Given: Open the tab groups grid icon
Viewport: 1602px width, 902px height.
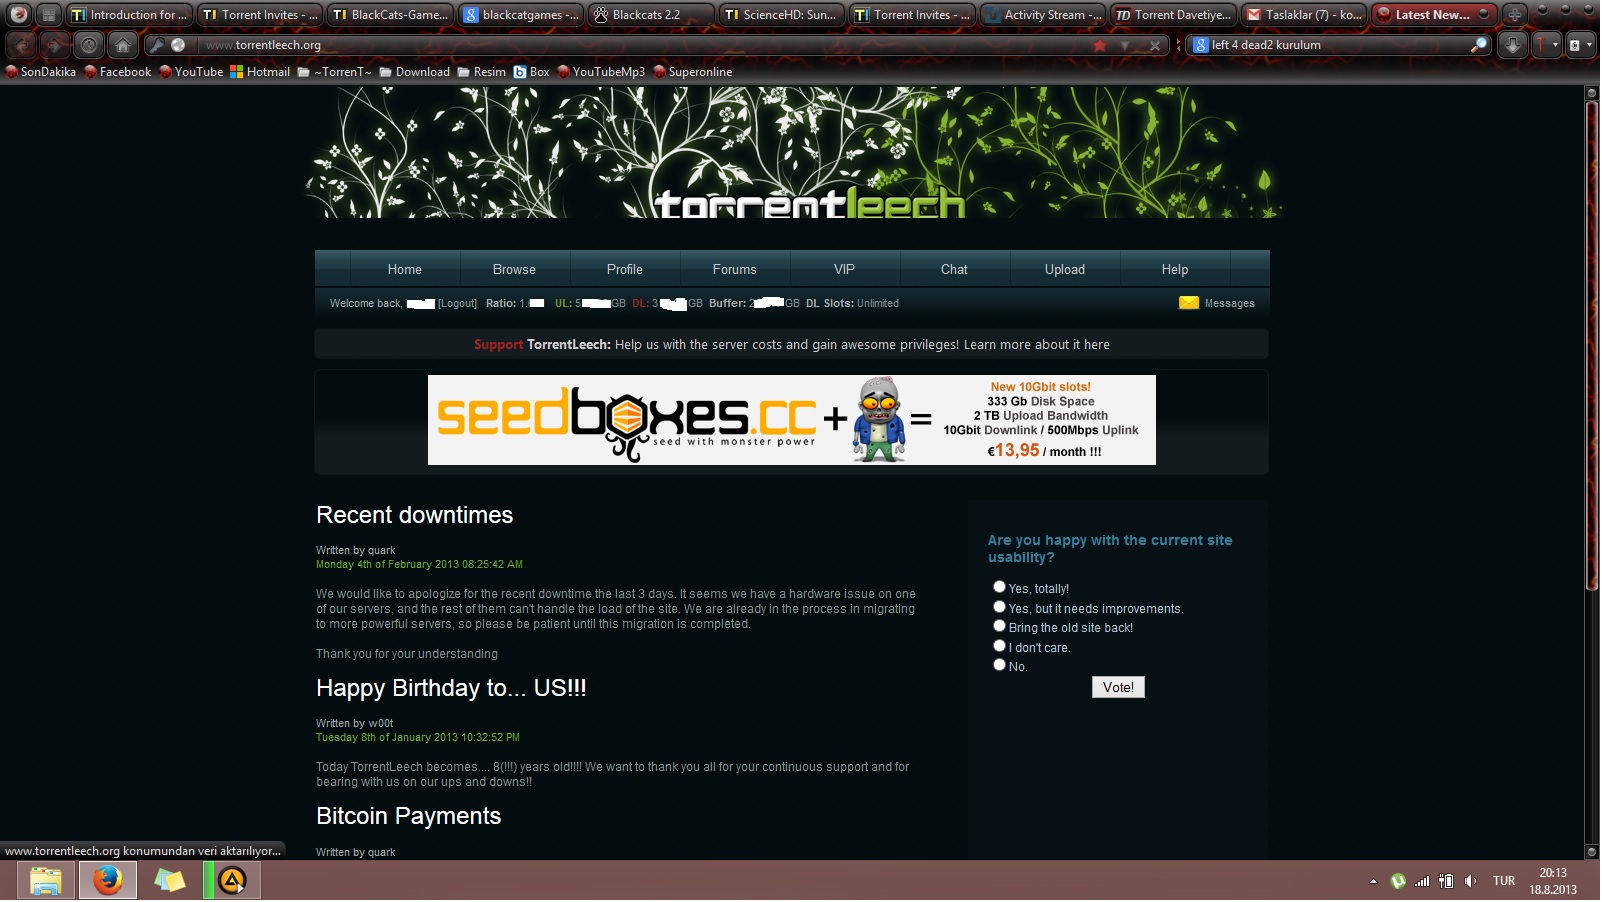Looking at the screenshot, I should (49, 14).
